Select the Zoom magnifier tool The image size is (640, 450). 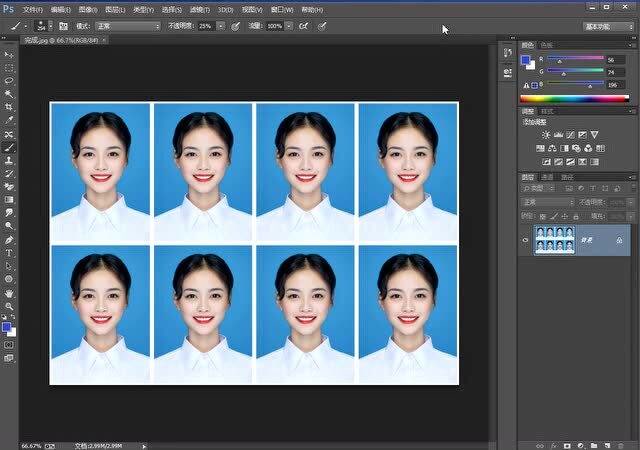[x=9, y=308]
